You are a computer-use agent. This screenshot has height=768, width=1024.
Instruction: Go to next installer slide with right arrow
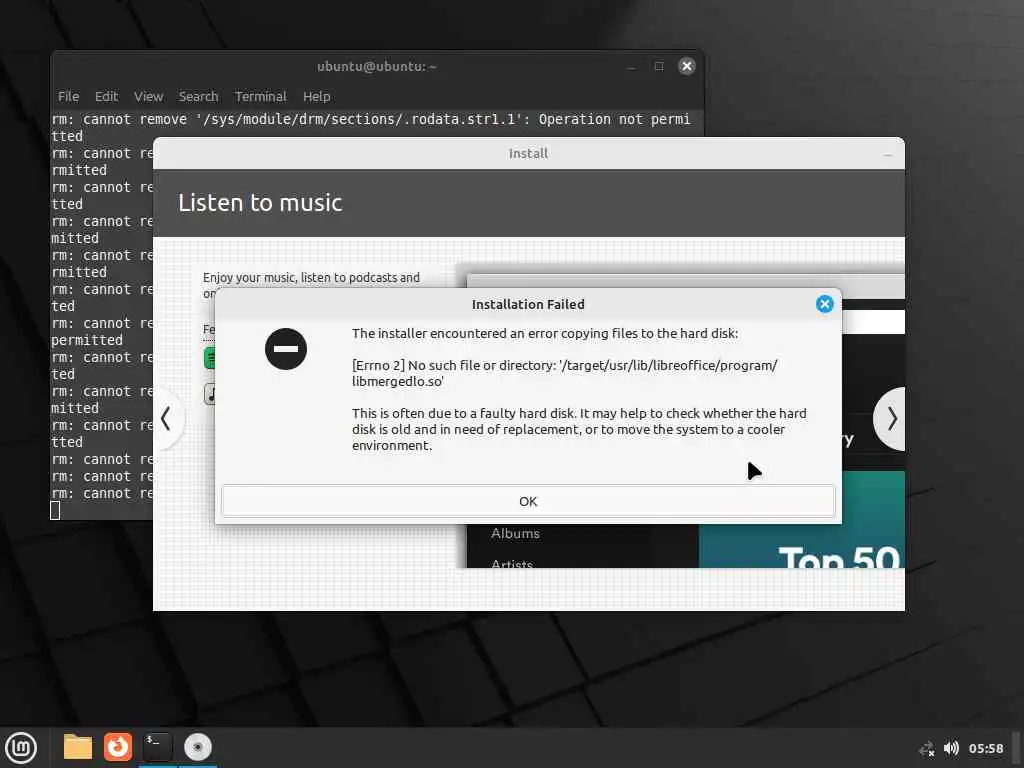click(x=891, y=419)
